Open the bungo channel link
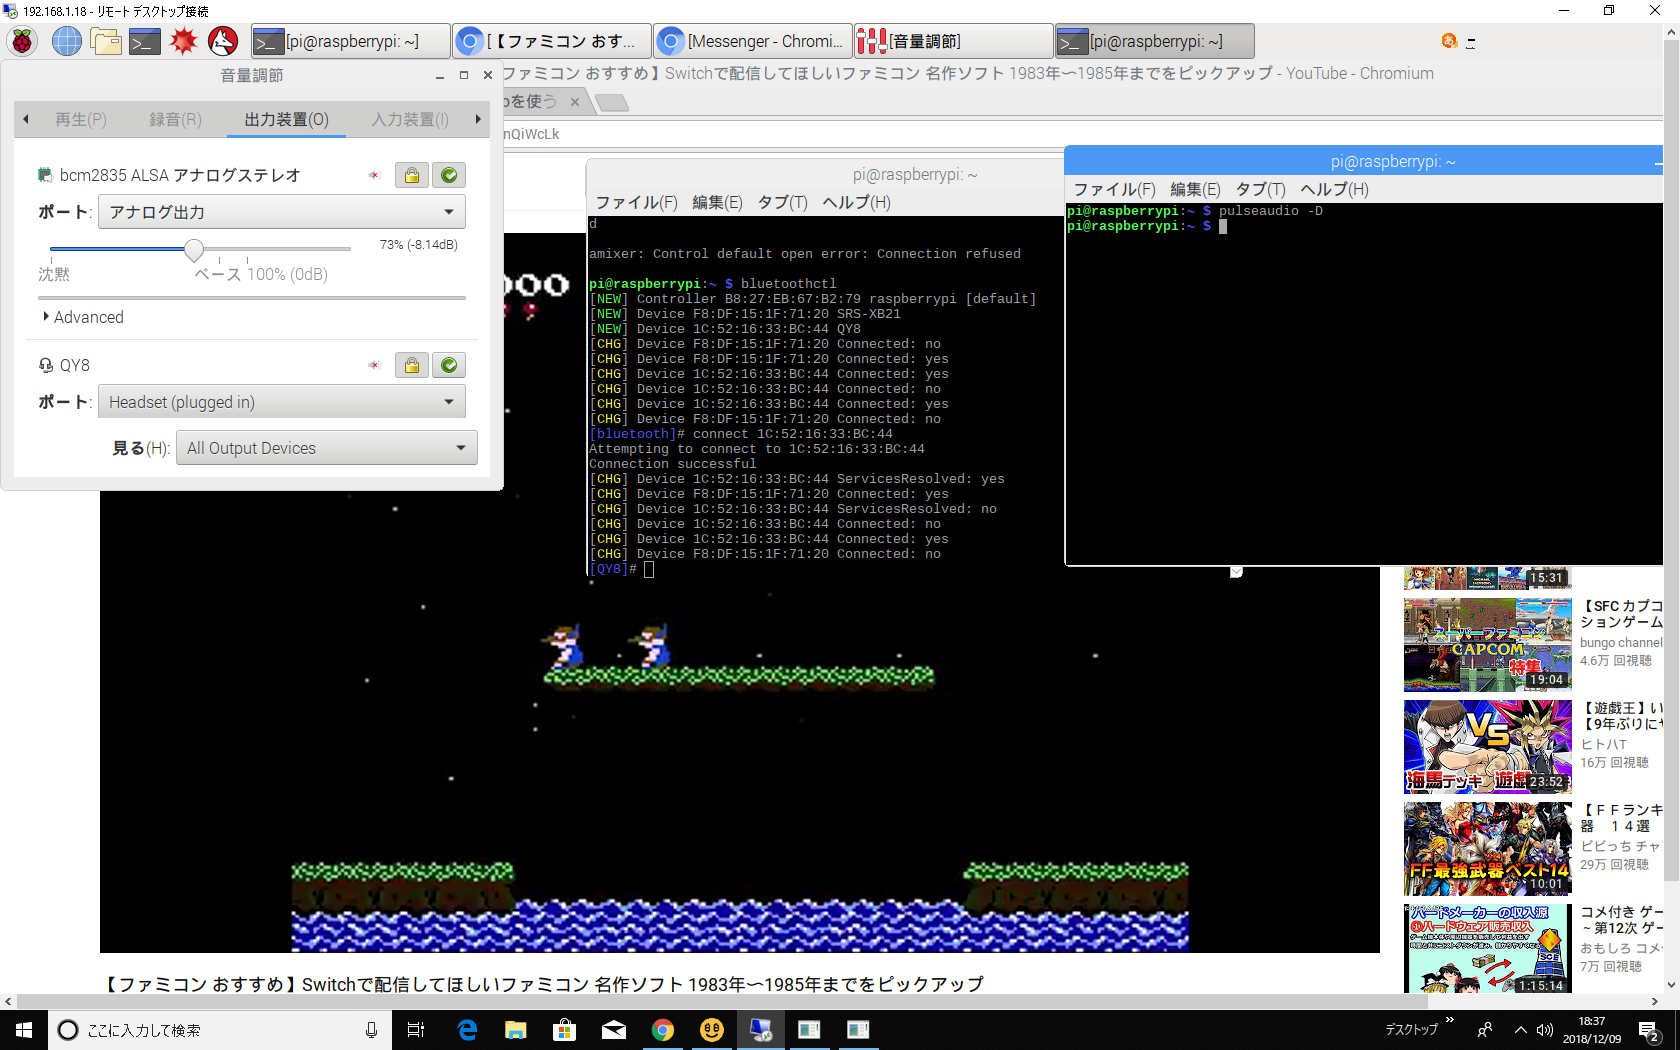 pyautogui.click(x=1621, y=643)
